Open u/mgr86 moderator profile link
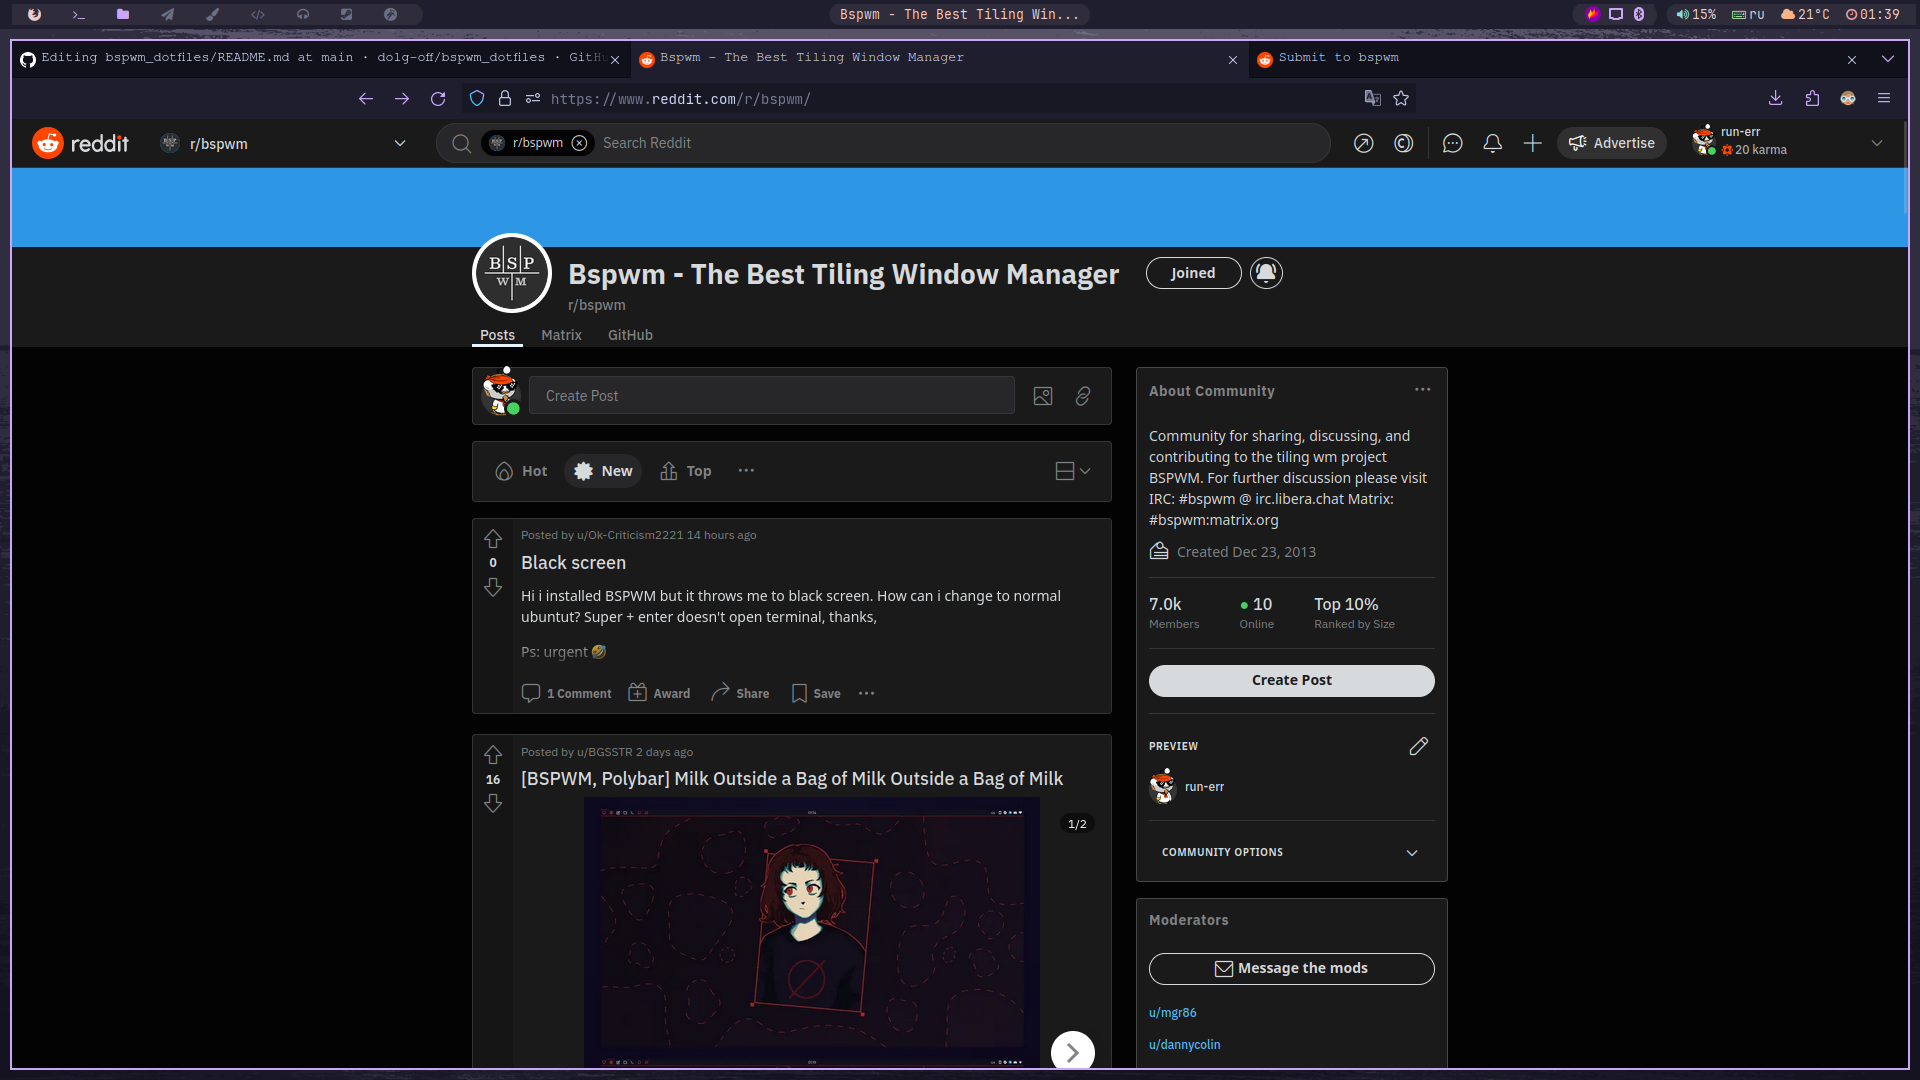1920x1080 pixels. click(1172, 1012)
